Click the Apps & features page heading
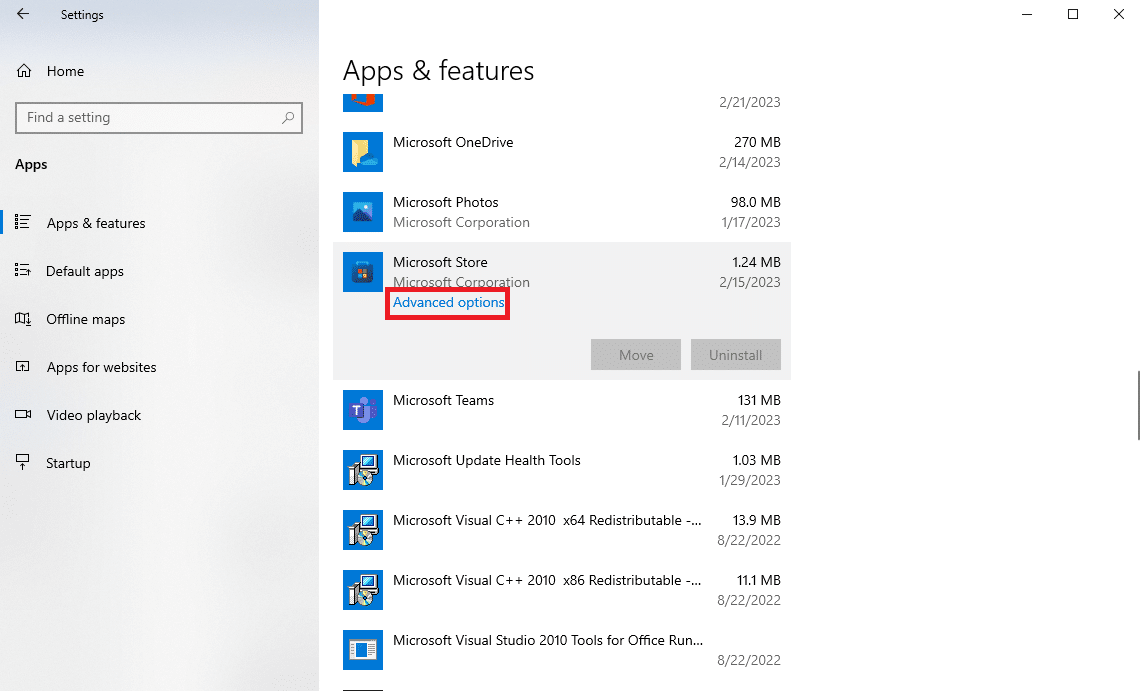The width and height of the screenshot is (1141, 691). point(438,71)
